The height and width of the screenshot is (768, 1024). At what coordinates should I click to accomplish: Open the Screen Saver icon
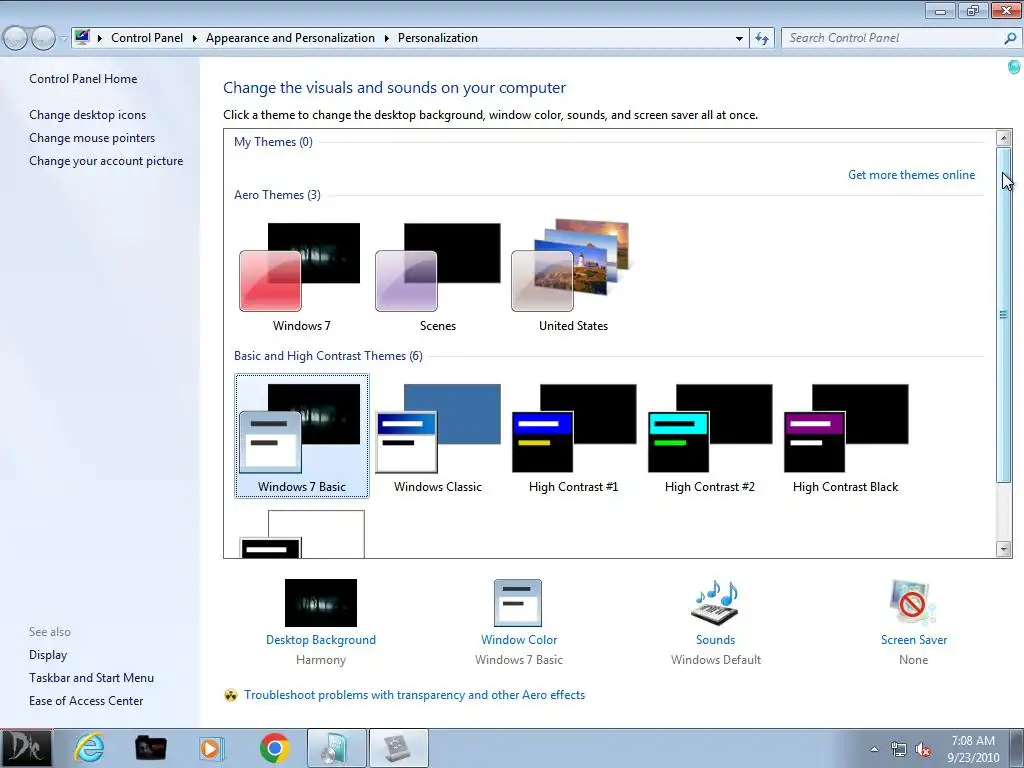pos(913,603)
